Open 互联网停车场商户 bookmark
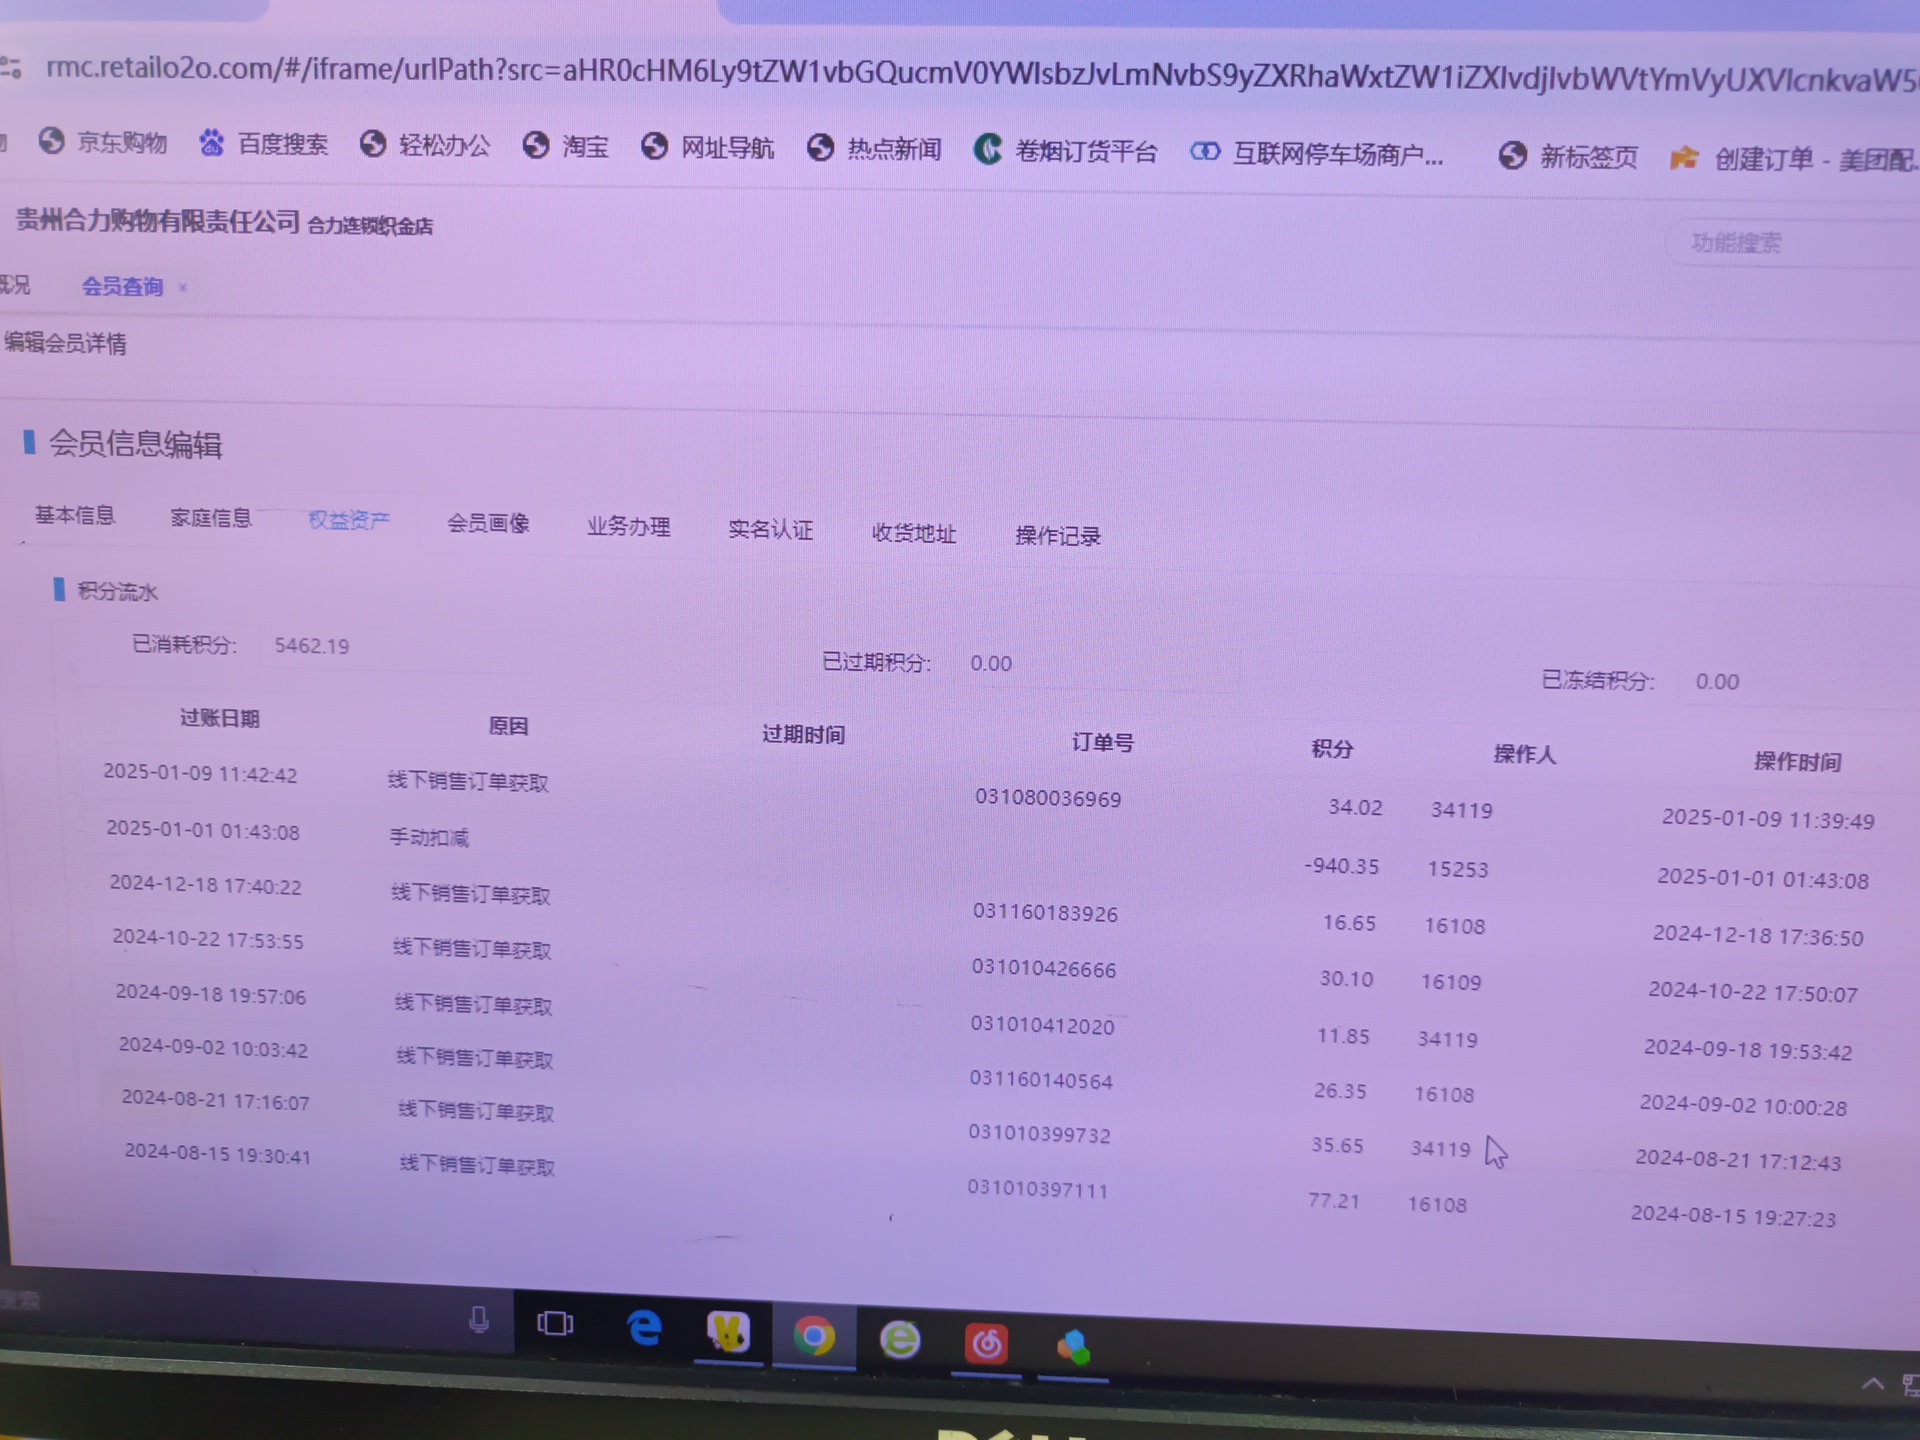 (x=1317, y=153)
